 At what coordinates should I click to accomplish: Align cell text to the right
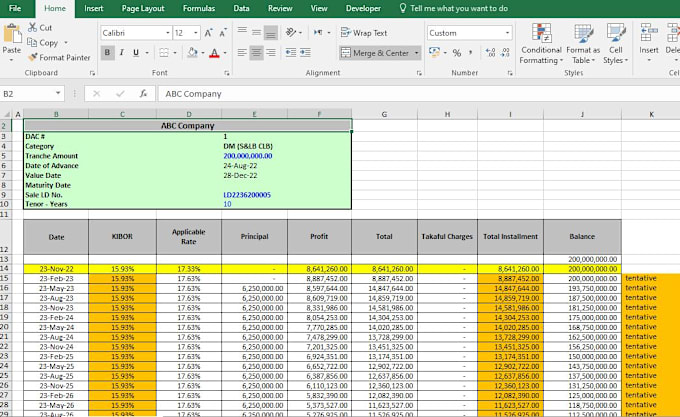pos(271,53)
